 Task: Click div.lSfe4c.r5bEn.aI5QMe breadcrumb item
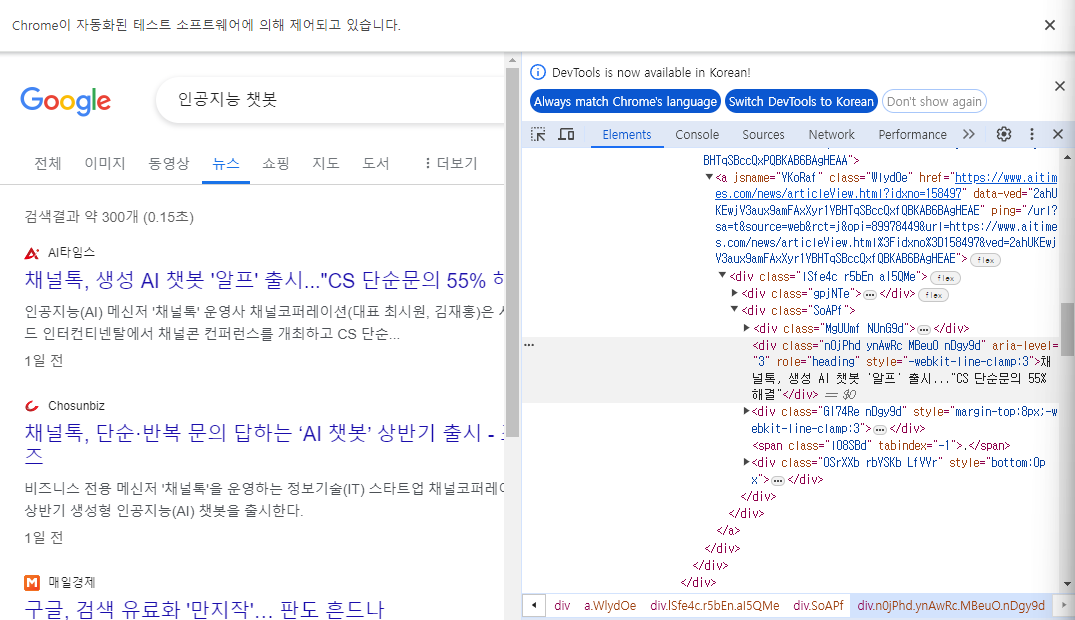tap(714, 606)
